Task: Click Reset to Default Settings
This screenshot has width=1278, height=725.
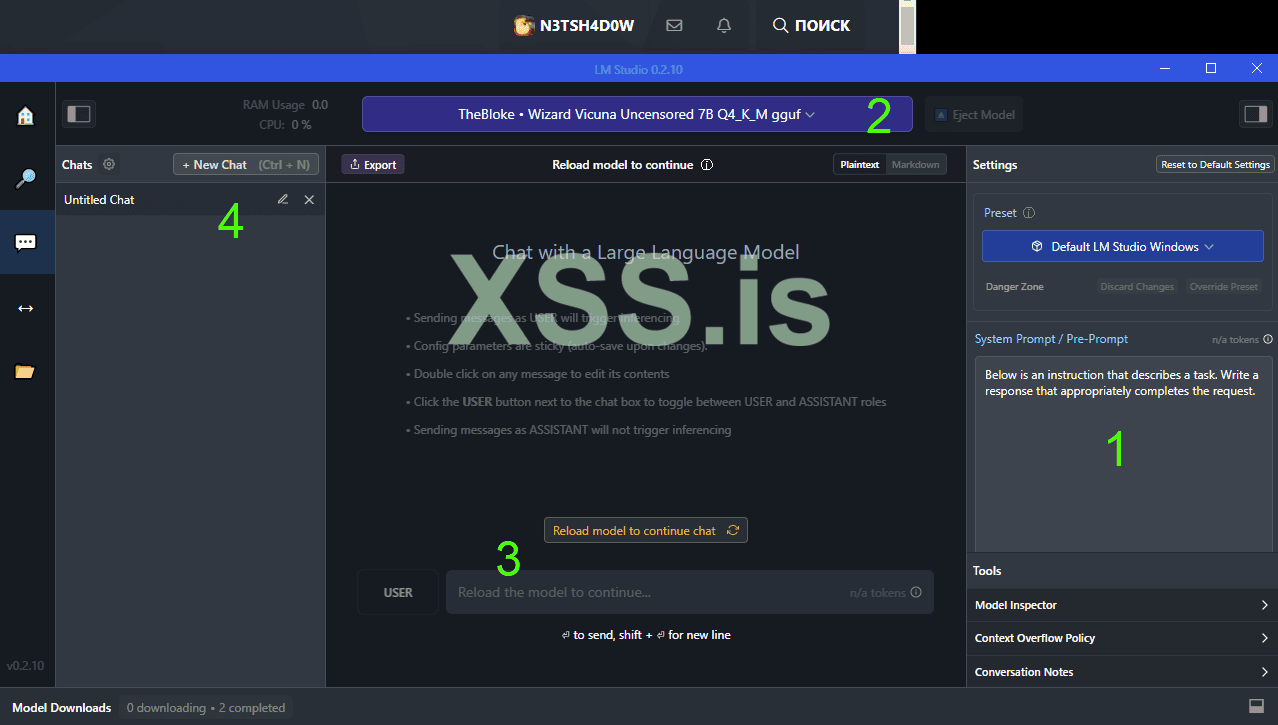Action: point(1215,164)
